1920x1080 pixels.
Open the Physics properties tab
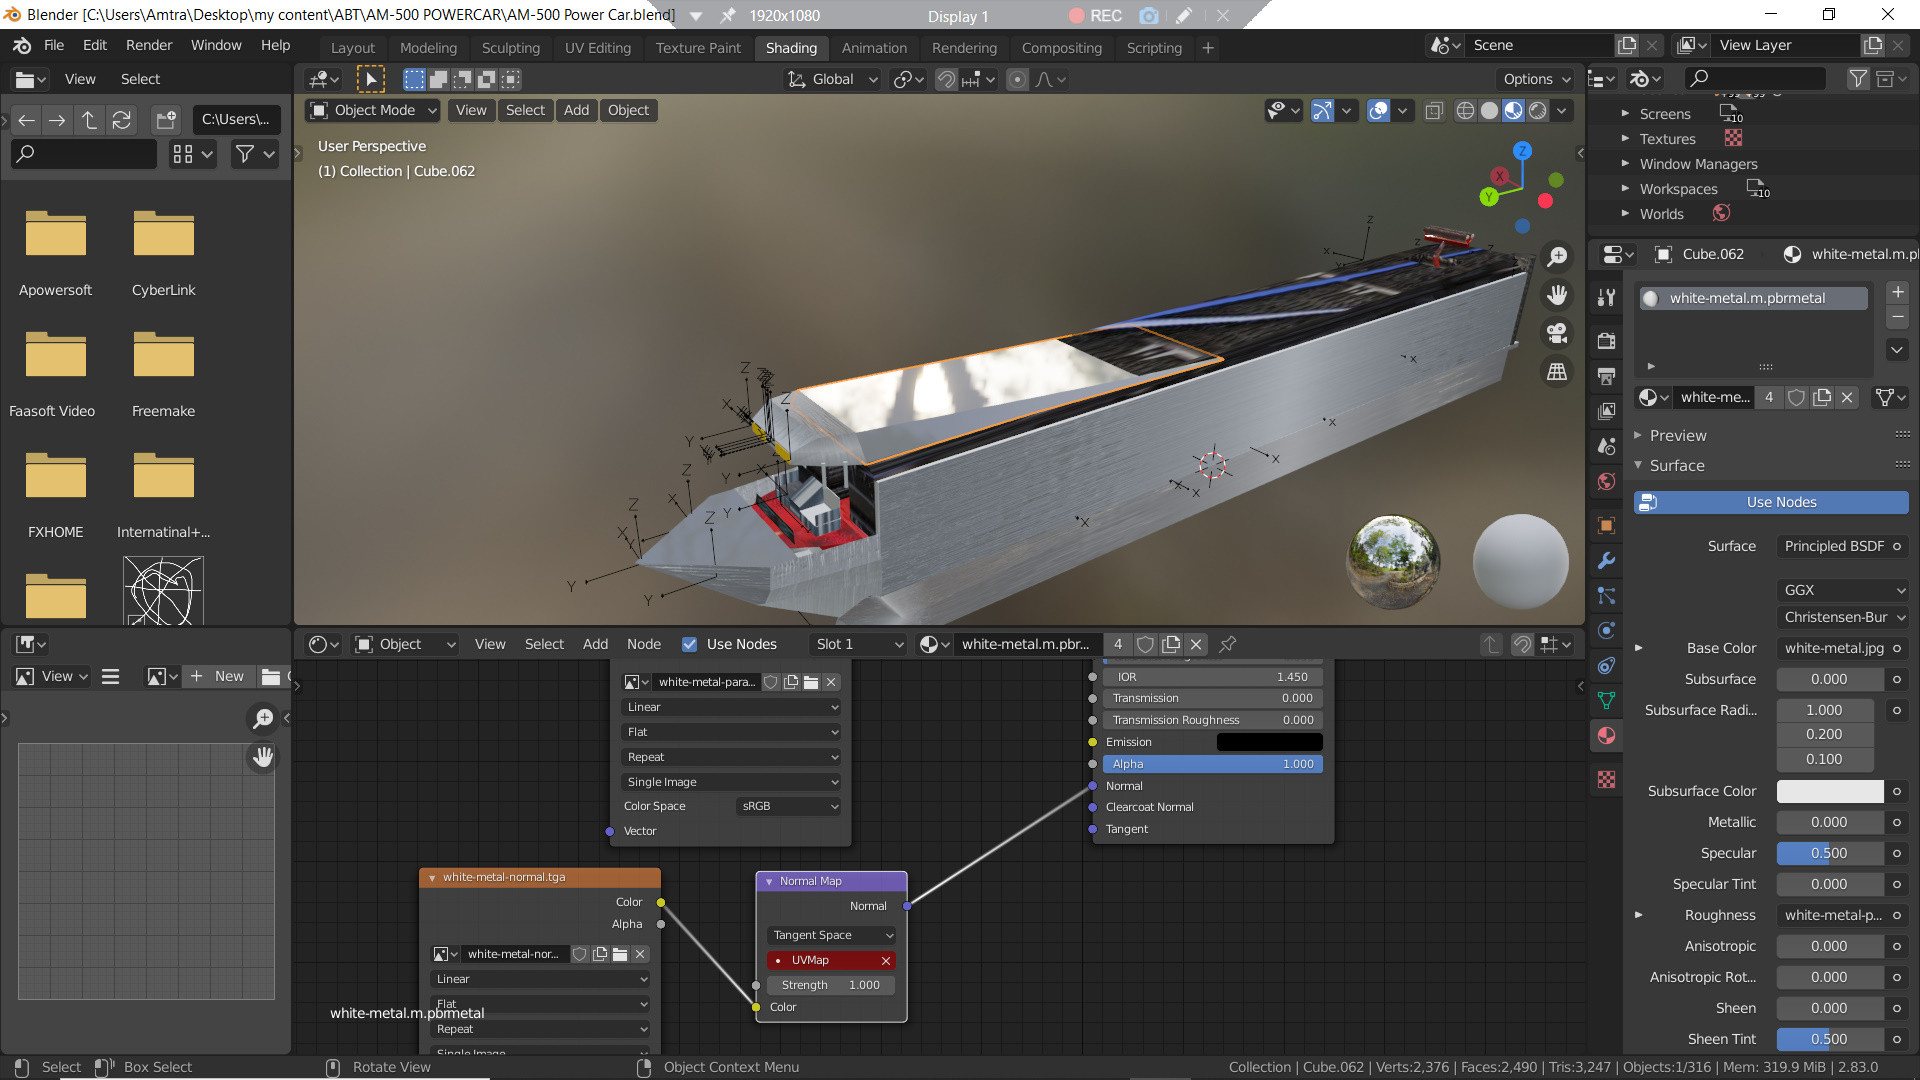(x=1607, y=630)
